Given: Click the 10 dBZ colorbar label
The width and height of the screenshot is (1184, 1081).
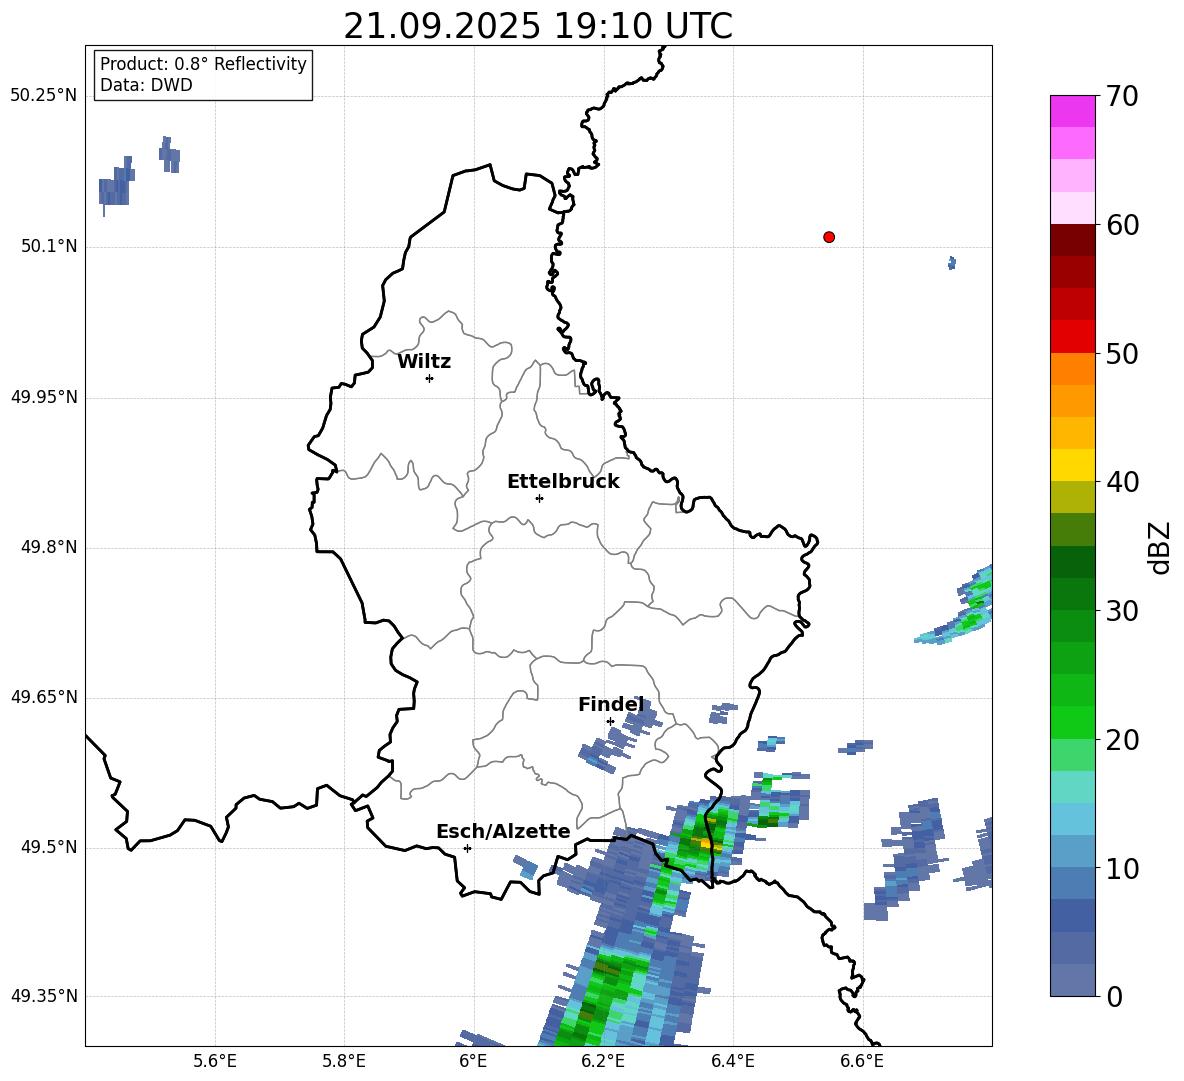Looking at the screenshot, I should 1122,868.
